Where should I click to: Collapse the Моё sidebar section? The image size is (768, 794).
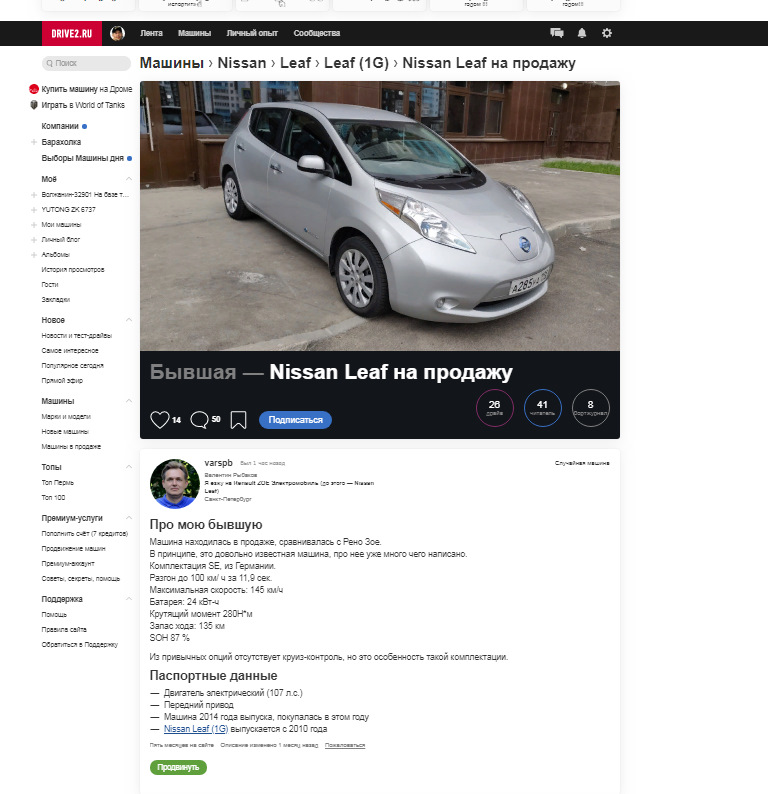pyautogui.click(x=129, y=179)
